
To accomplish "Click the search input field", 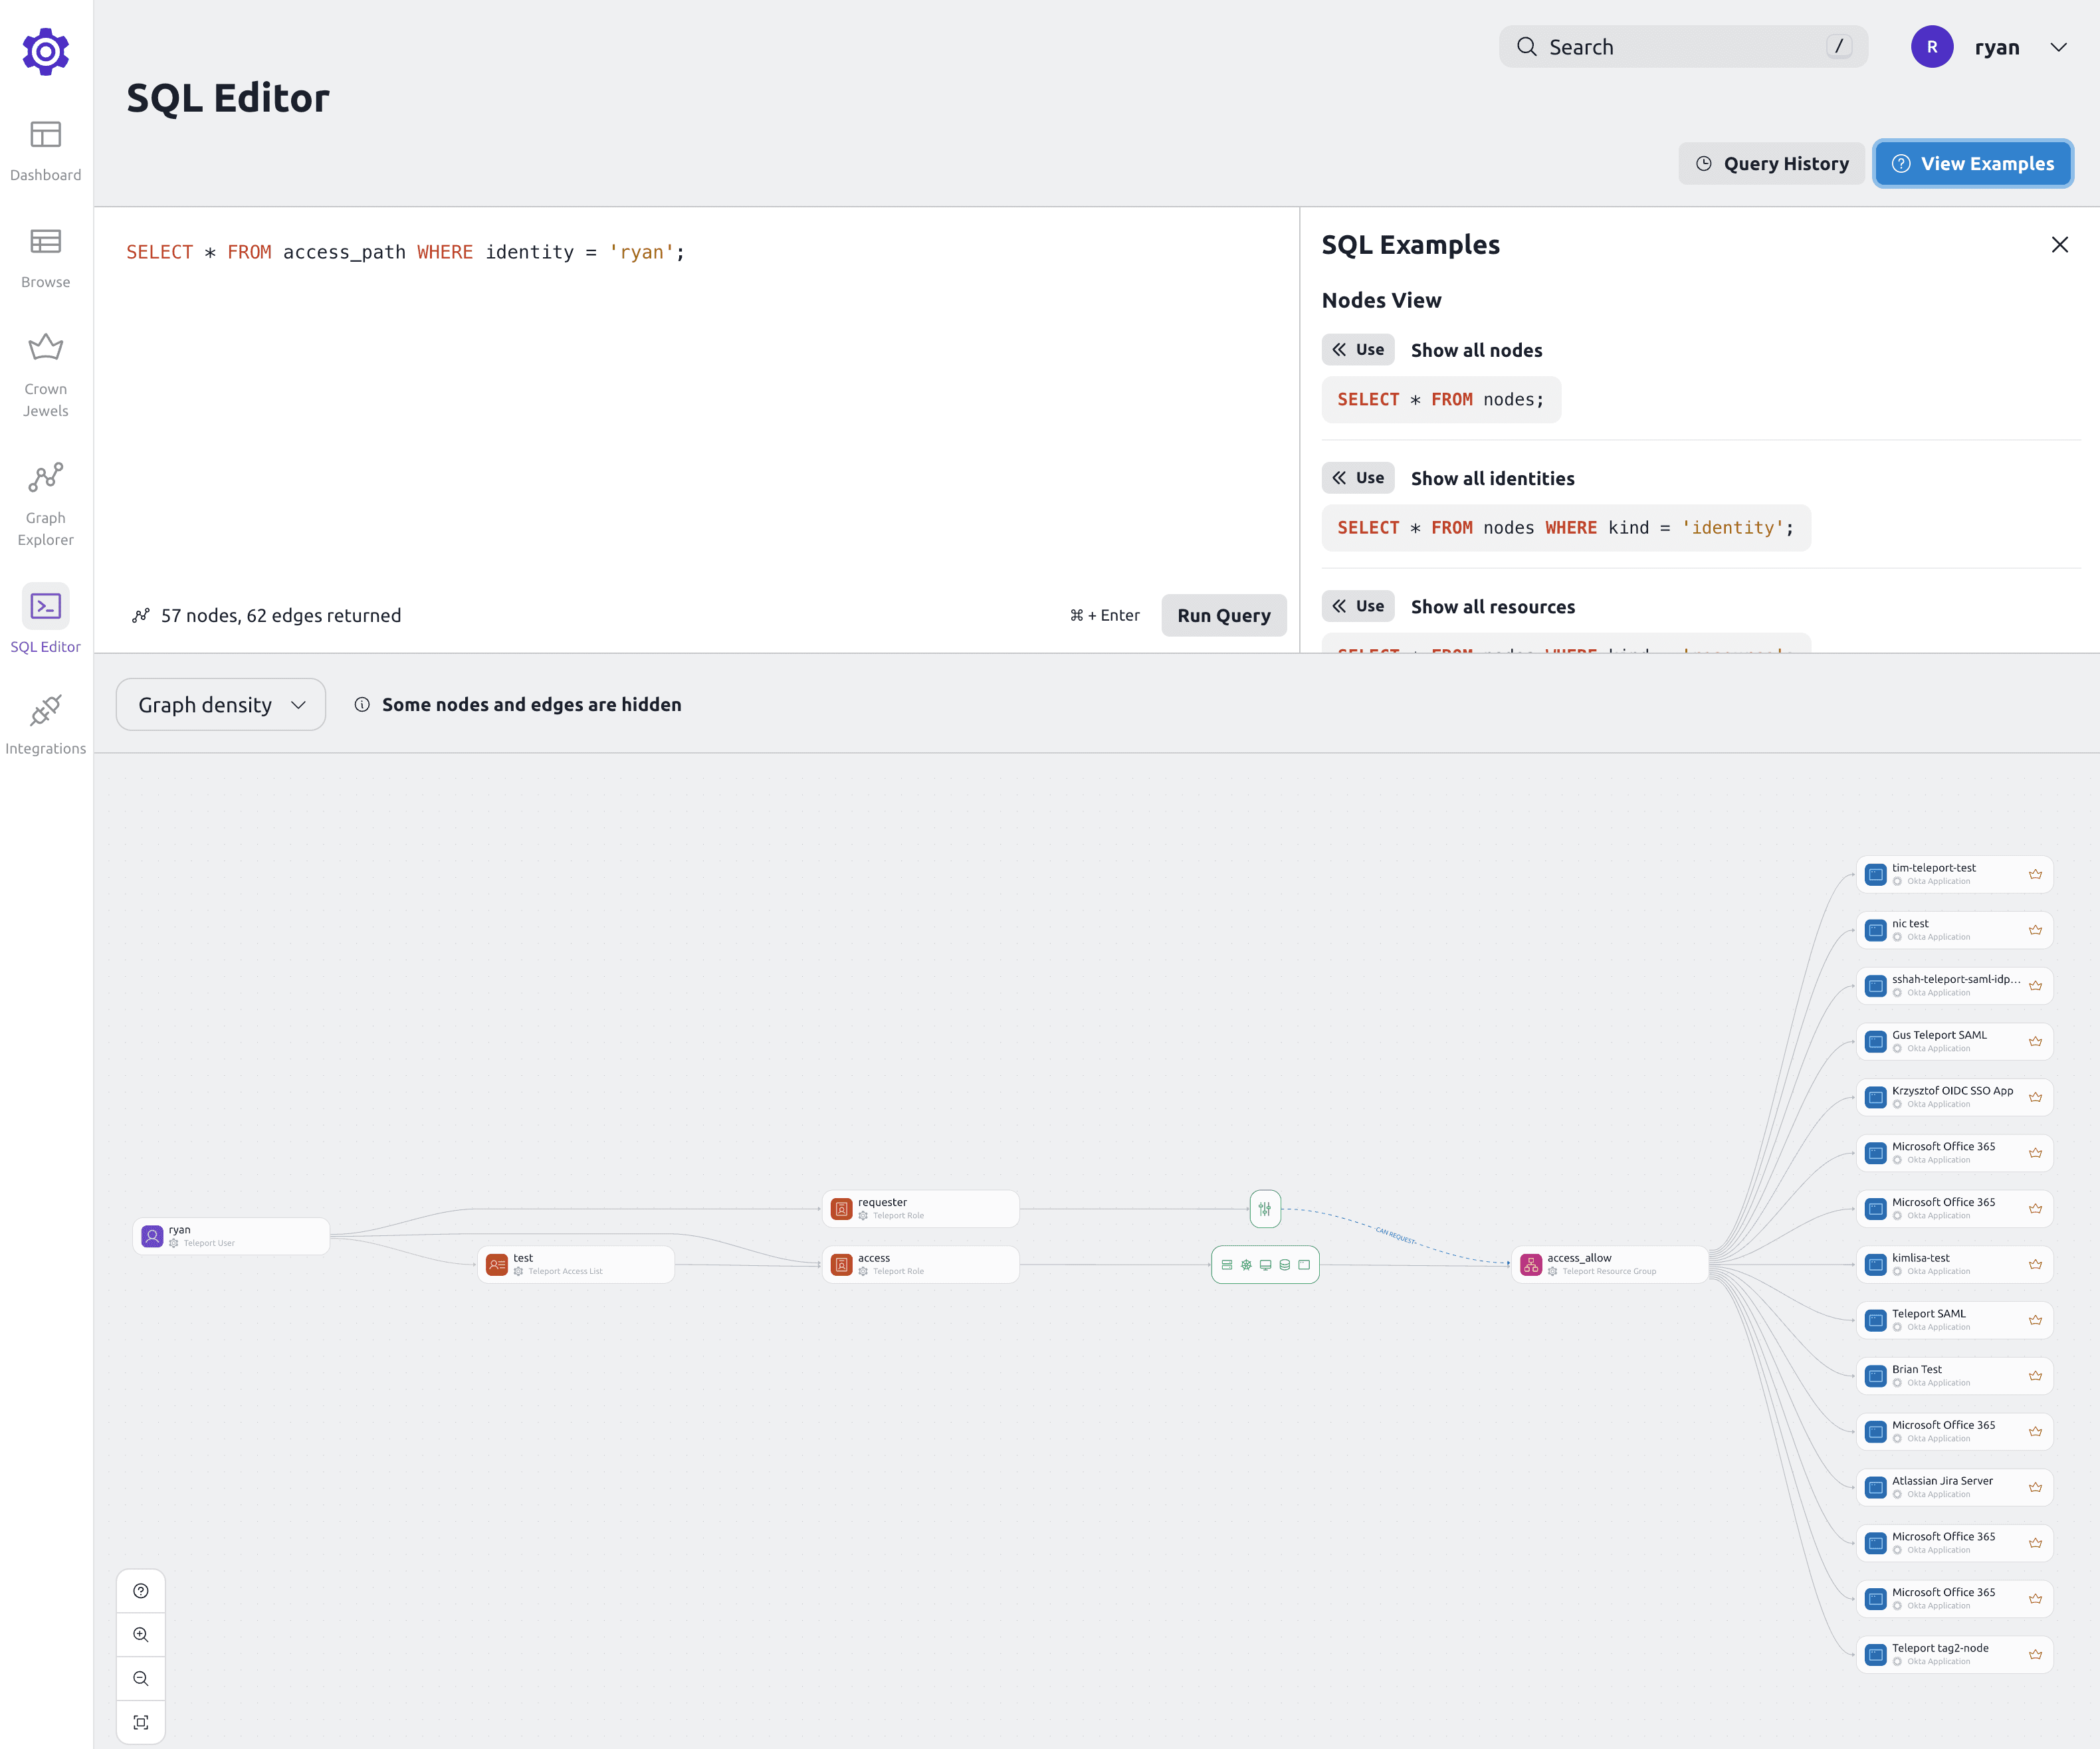I will coord(1683,45).
